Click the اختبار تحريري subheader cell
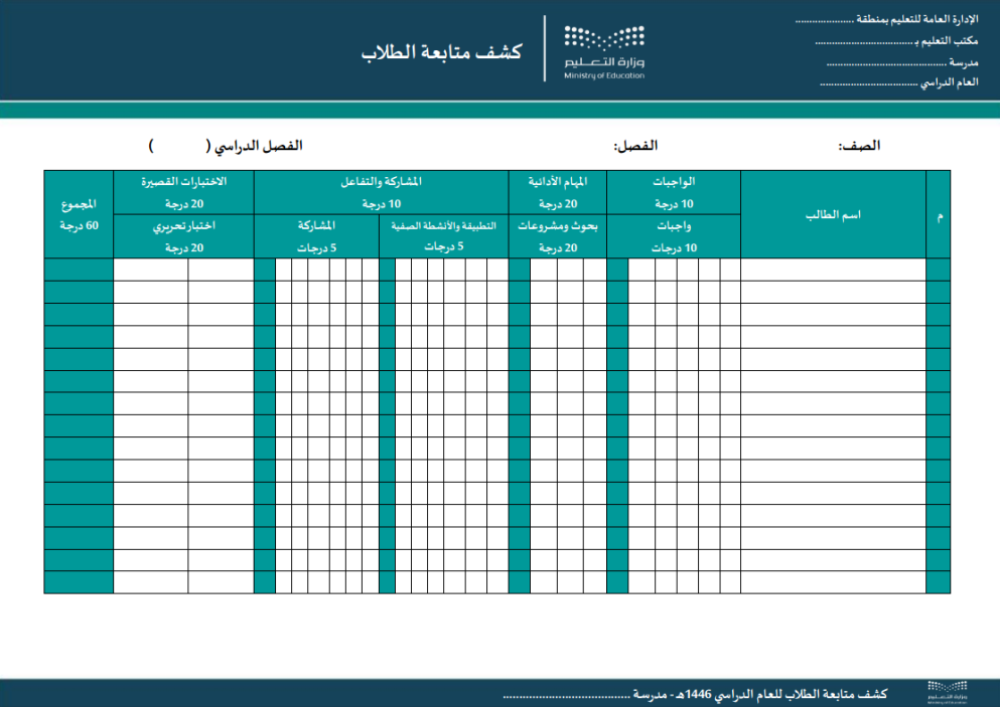This screenshot has width=1000, height=707. (x=183, y=236)
